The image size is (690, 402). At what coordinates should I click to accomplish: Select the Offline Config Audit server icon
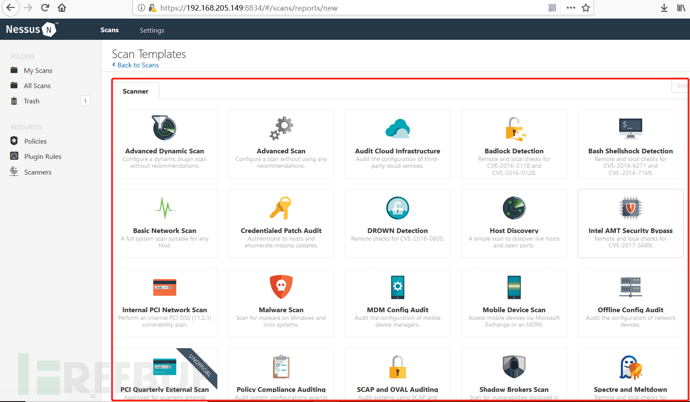click(630, 287)
